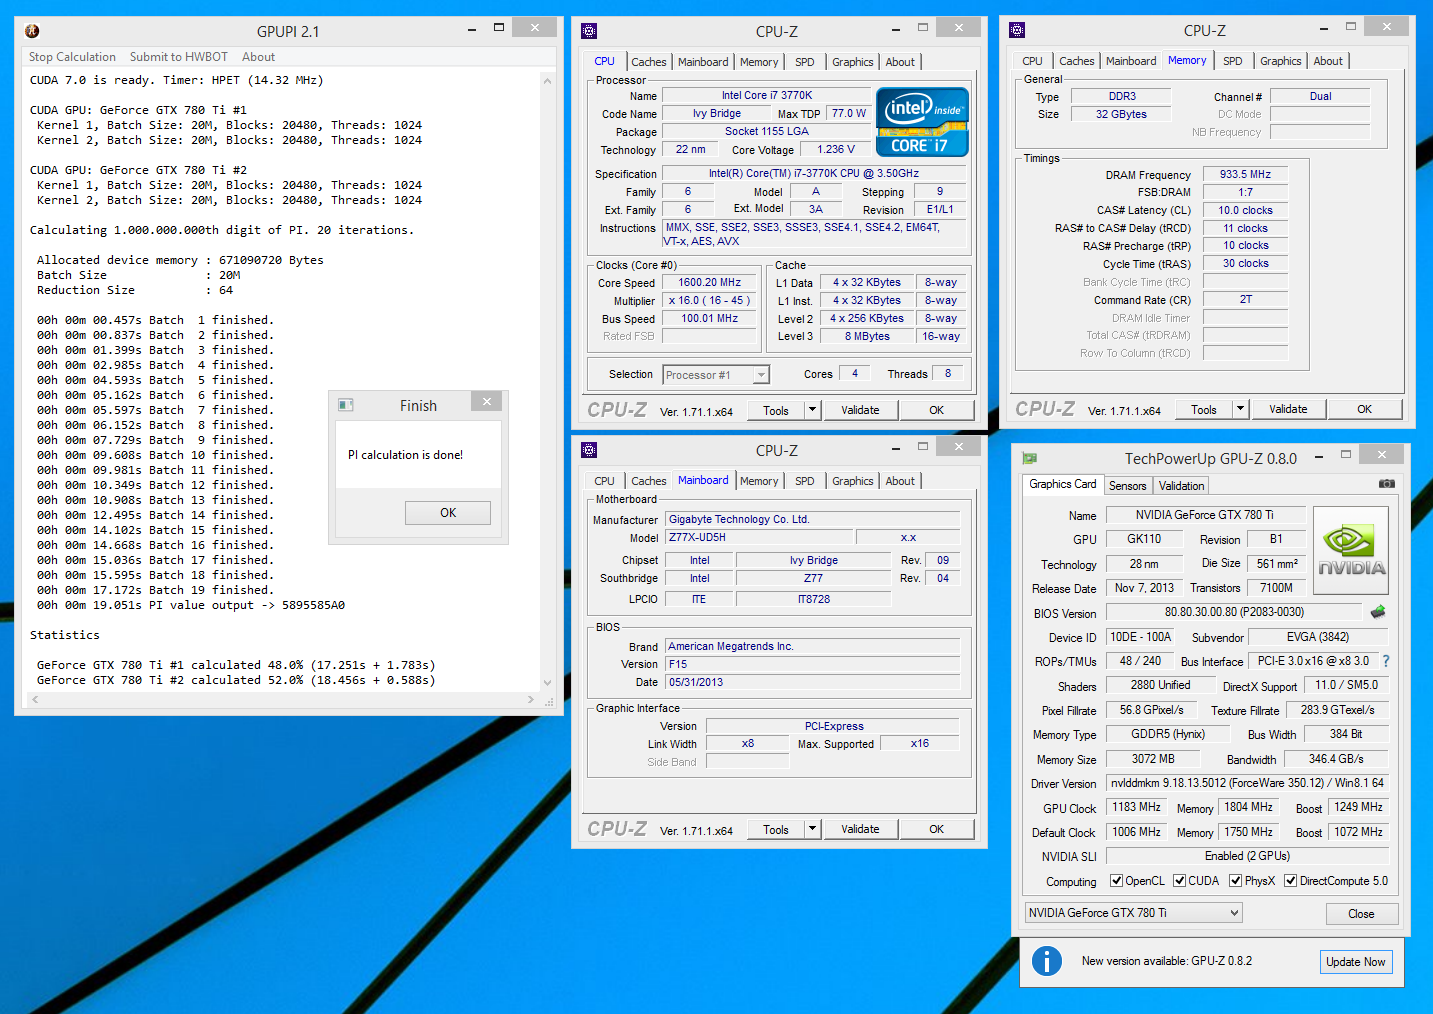
Task: Click CAS# Latency value 10.0 clocks
Action: point(1245,210)
